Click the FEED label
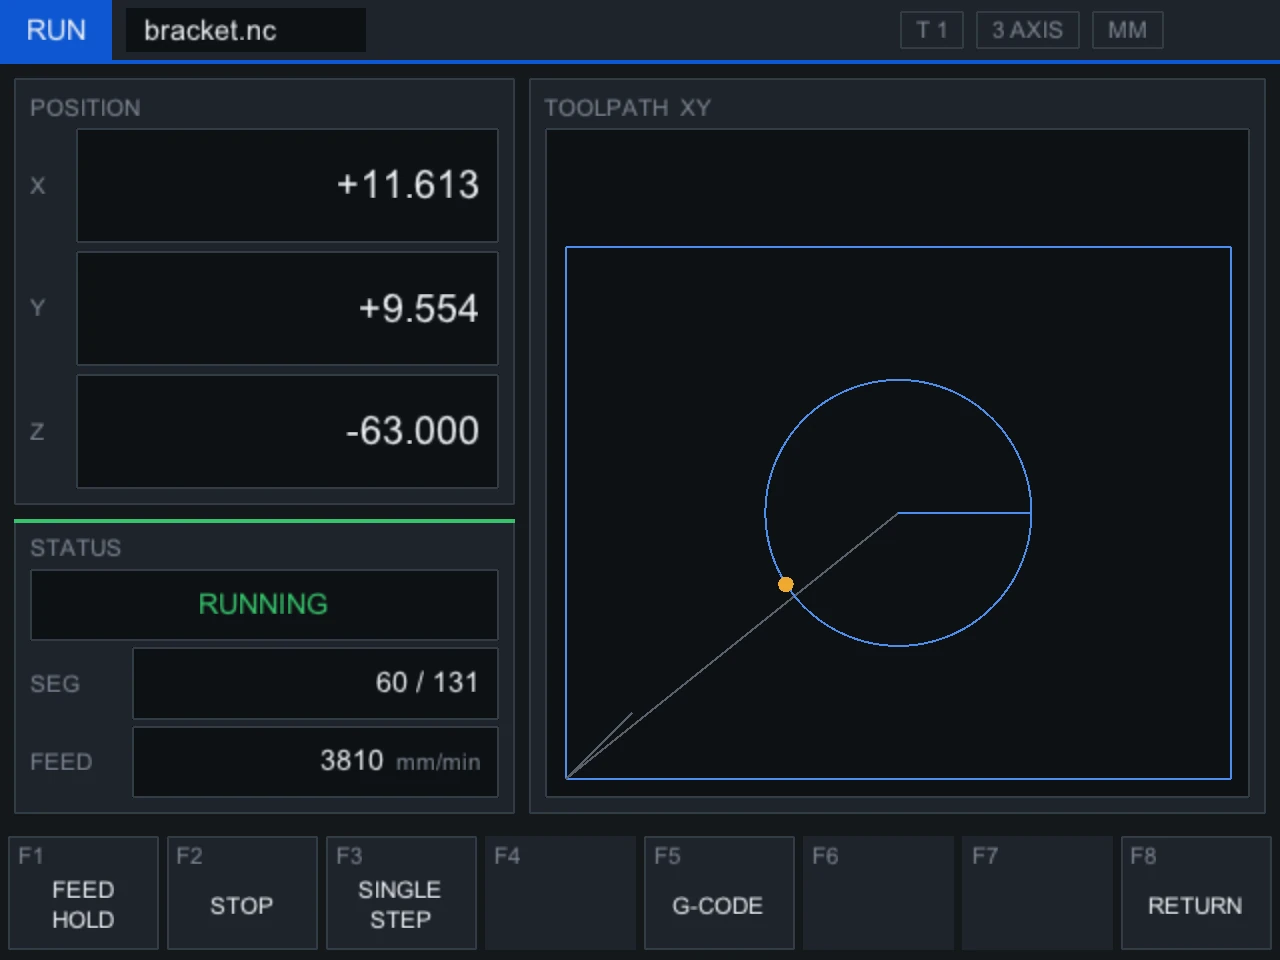1280x960 pixels. click(x=61, y=762)
